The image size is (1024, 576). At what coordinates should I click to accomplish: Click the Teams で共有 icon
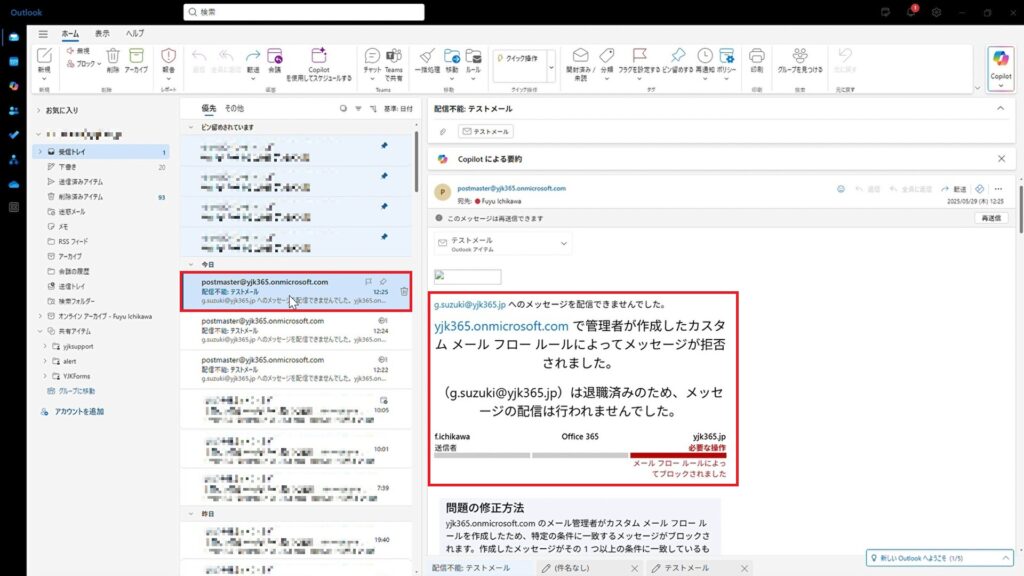click(x=394, y=56)
